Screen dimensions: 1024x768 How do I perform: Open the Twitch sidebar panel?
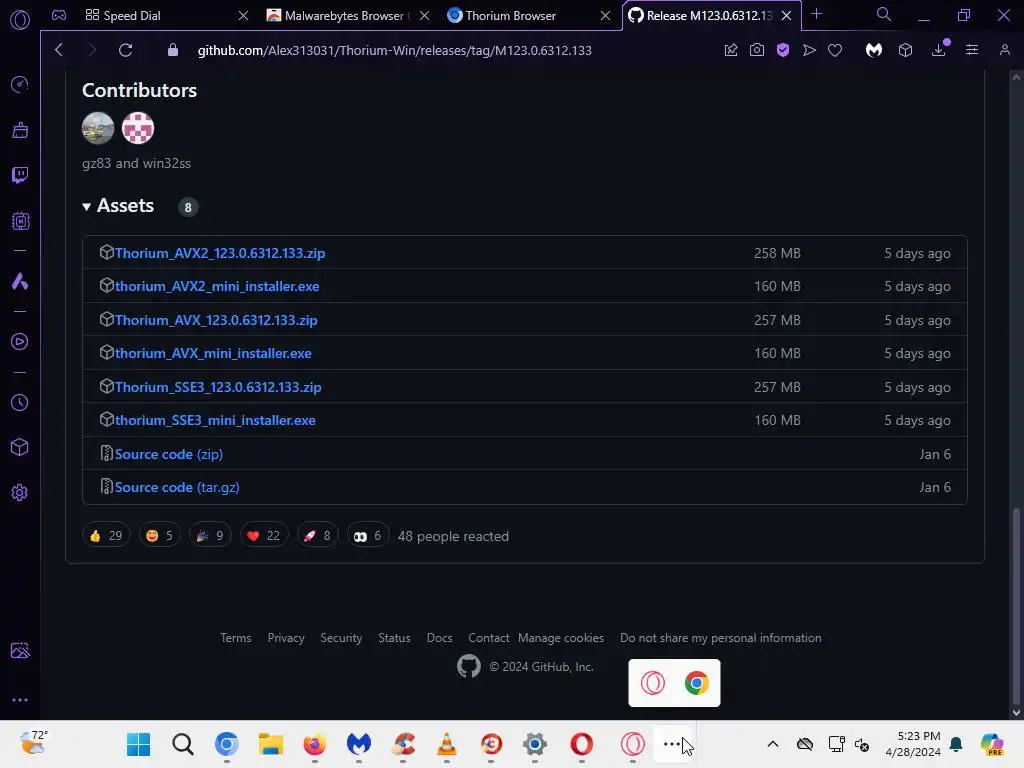click(20, 175)
